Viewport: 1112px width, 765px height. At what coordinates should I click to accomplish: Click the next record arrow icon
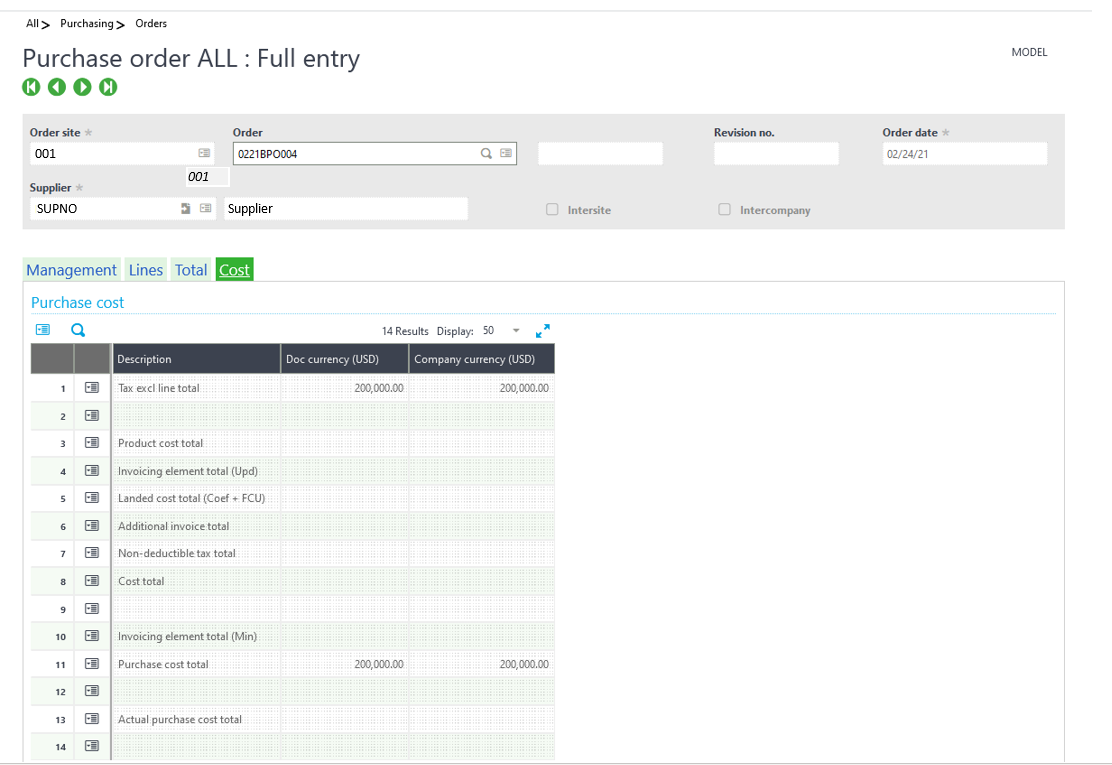[82, 87]
